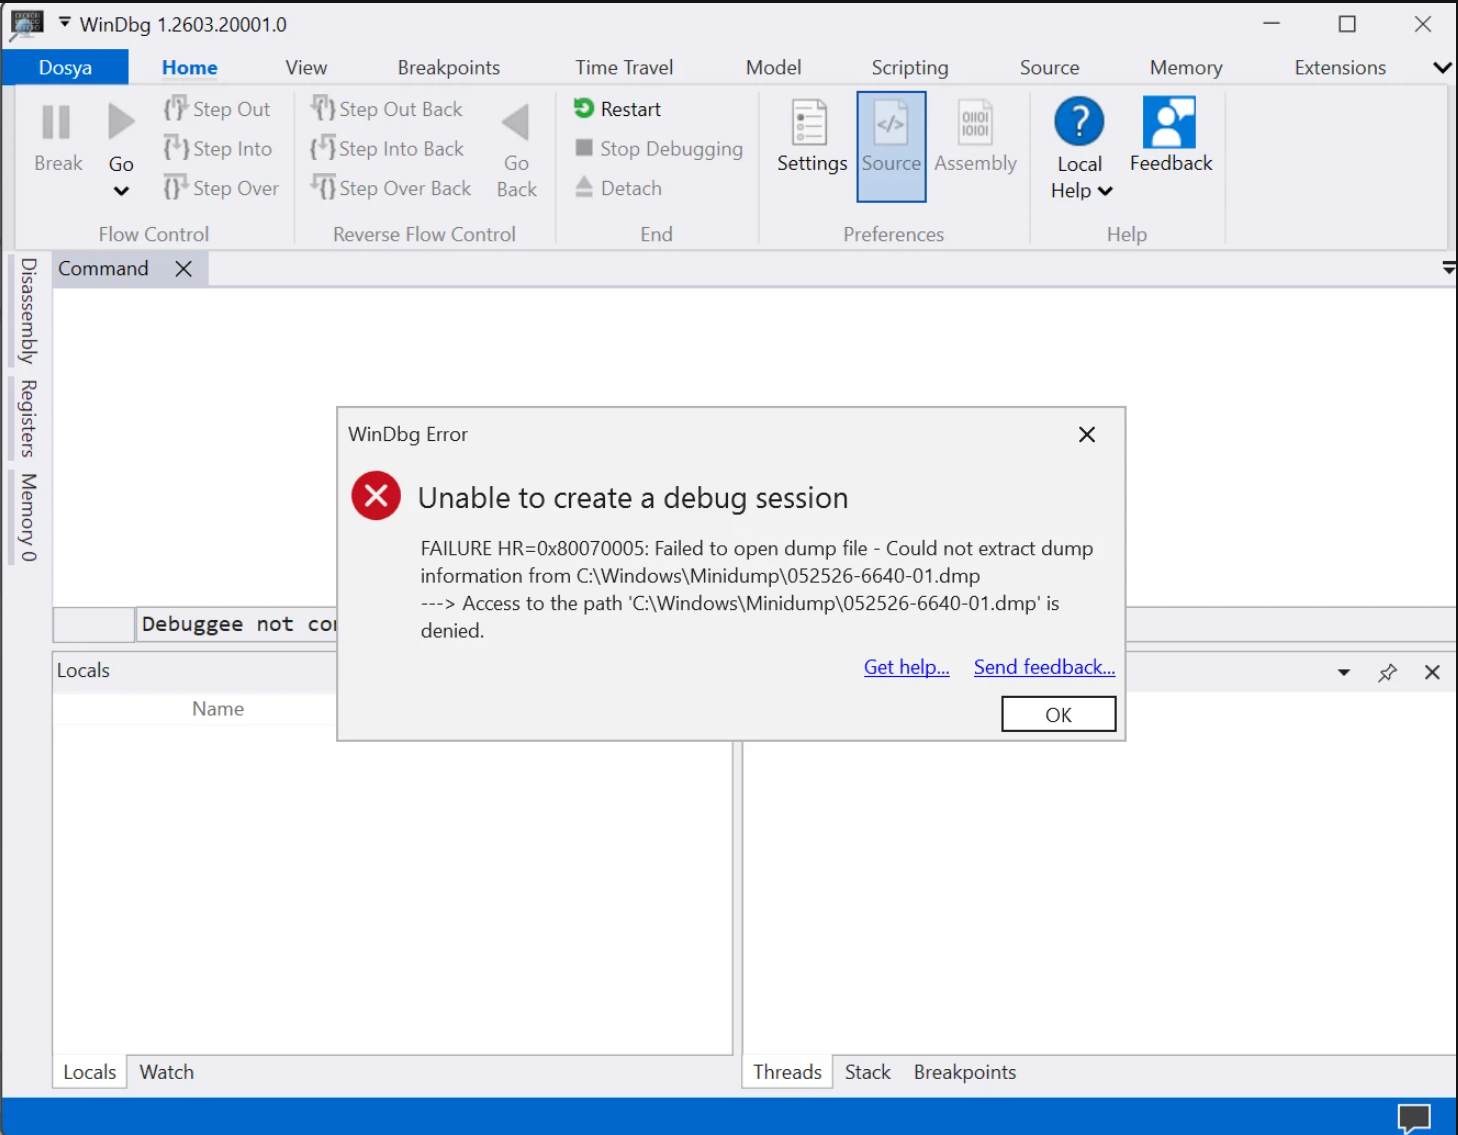The width and height of the screenshot is (1458, 1135).
Task: Click the 'Reverse Flow Control' group label
Action: tap(424, 234)
